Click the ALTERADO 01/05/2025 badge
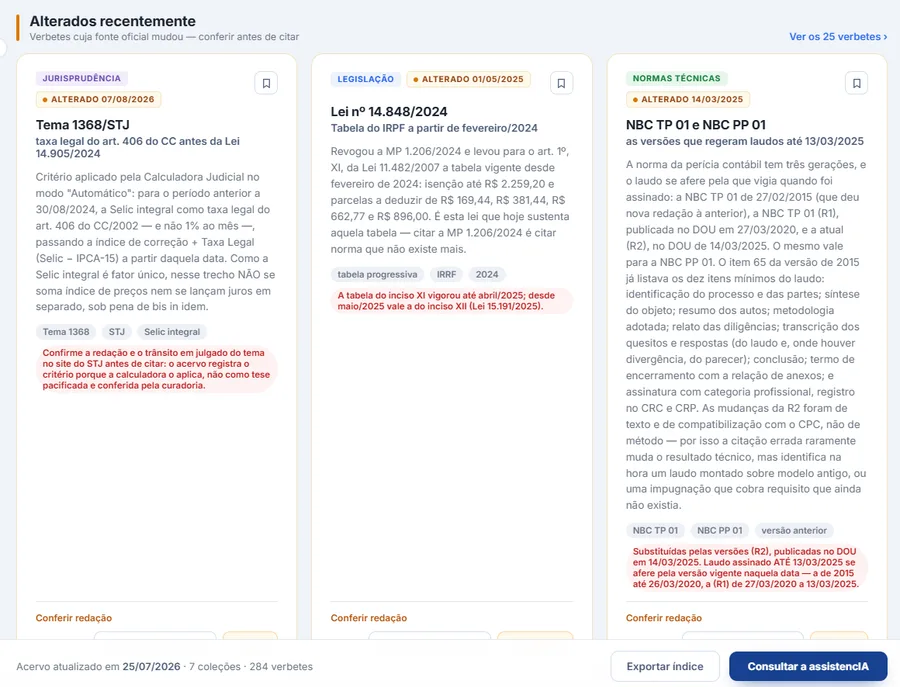 coord(468,79)
